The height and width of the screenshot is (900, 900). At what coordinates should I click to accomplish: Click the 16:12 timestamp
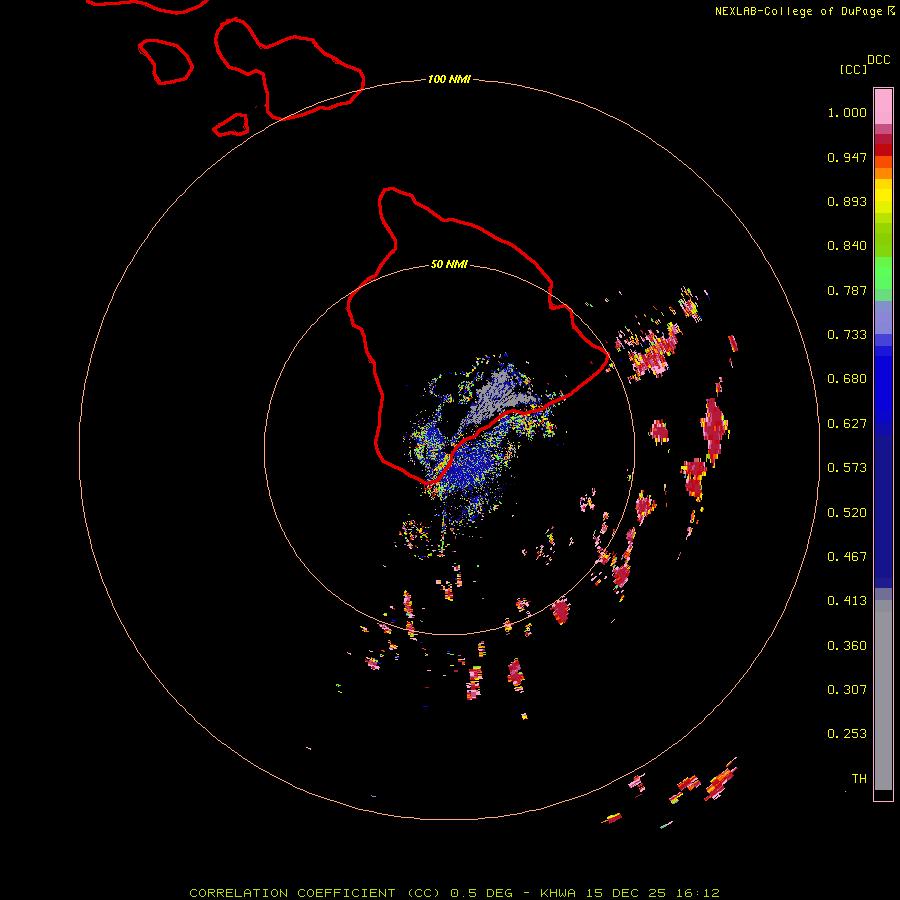698,893
